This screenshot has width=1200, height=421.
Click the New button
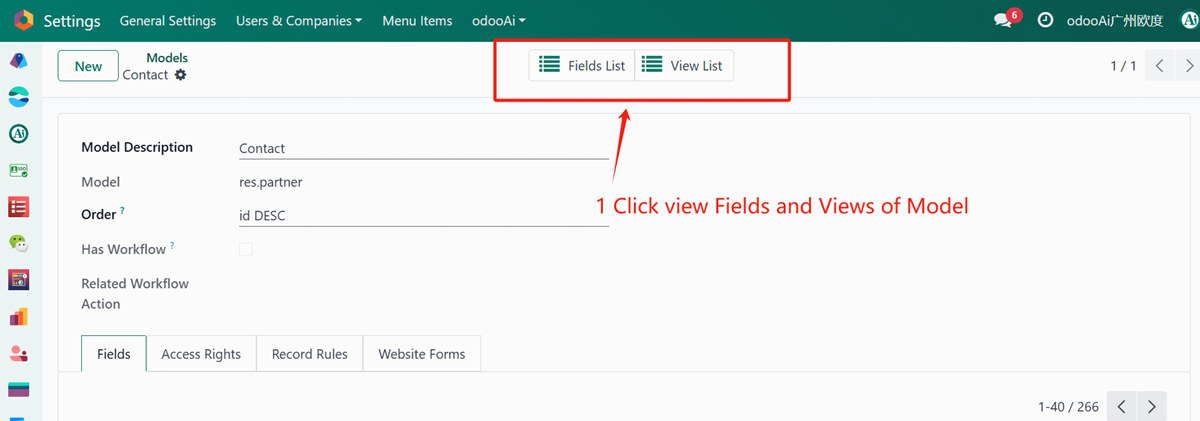pyautogui.click(x=88, y=66)
